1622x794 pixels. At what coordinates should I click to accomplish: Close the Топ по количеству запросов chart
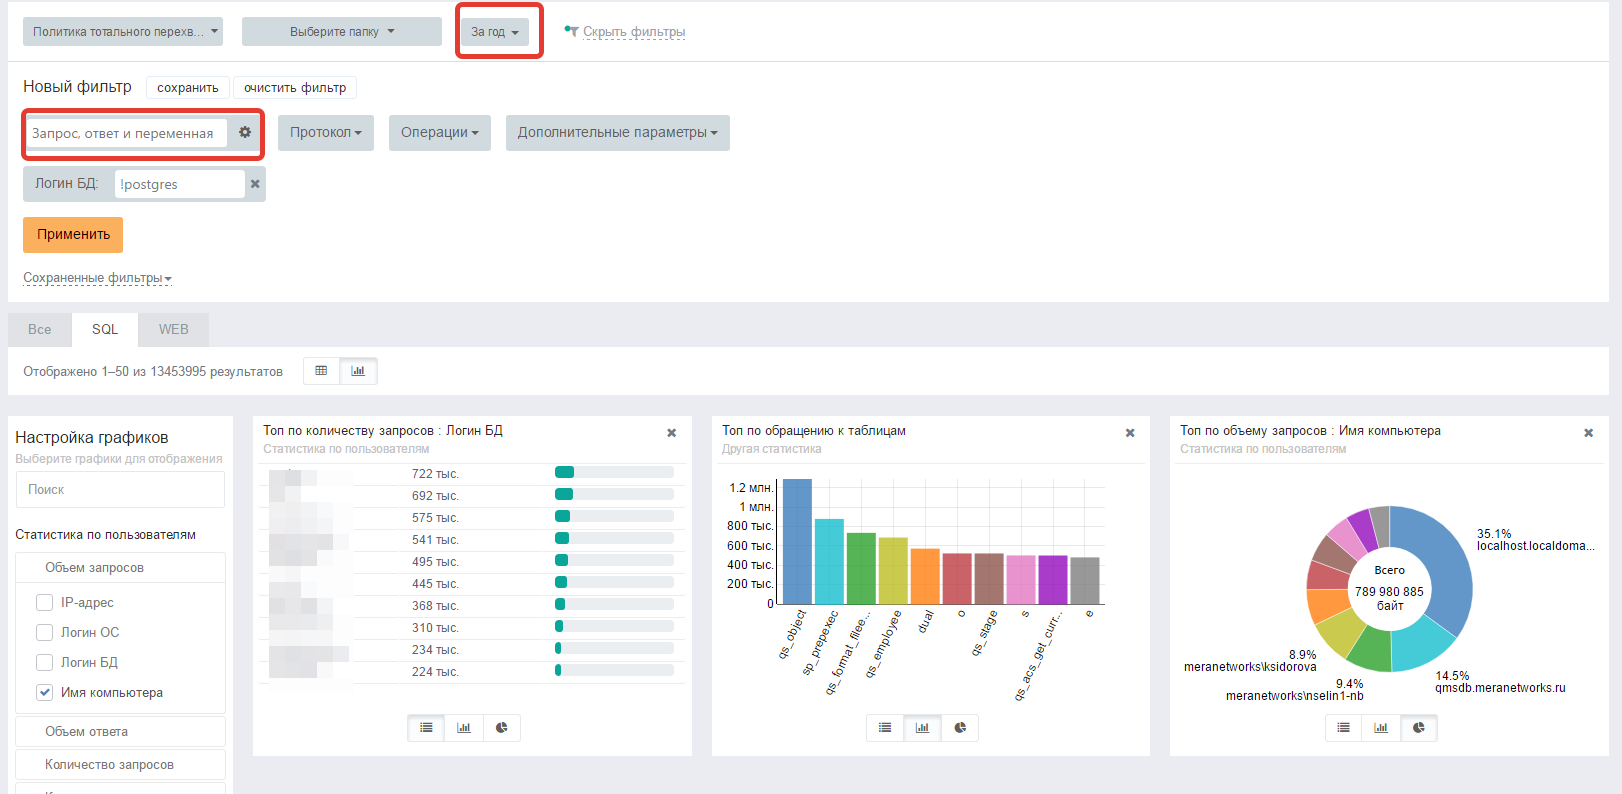[x=671, y=433]
